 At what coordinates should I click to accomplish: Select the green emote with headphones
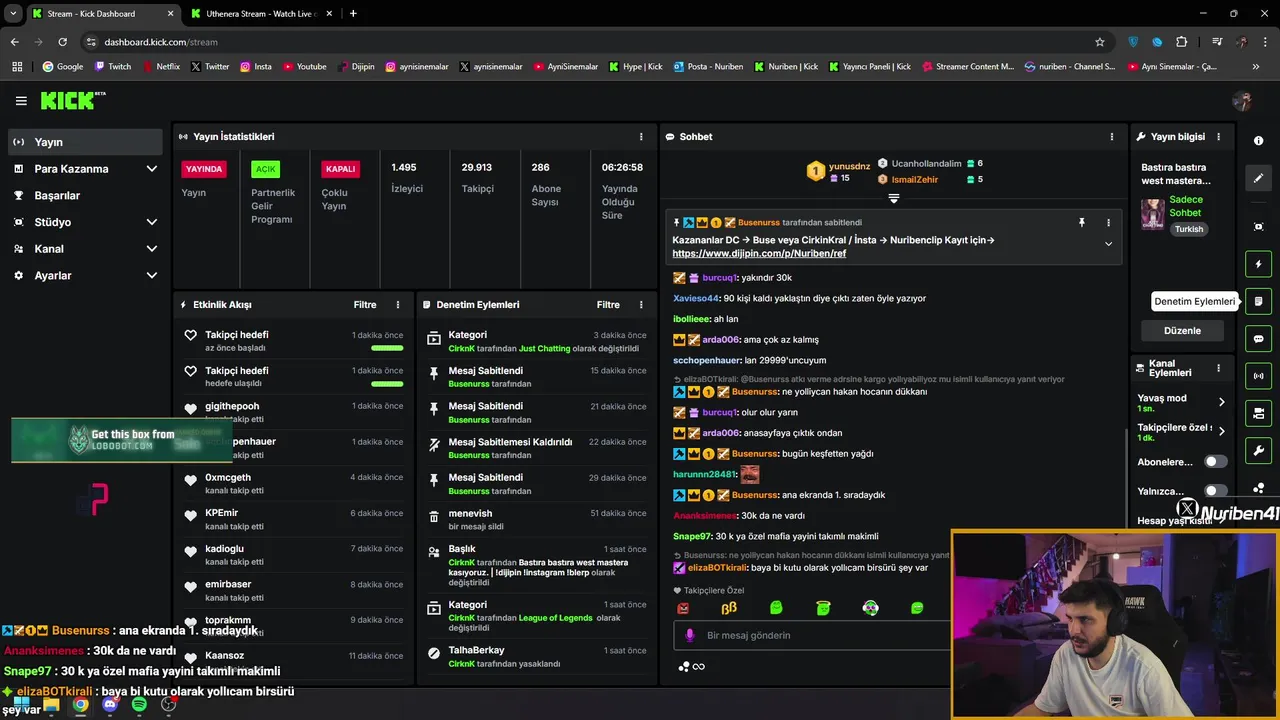(x=871, y=608)
